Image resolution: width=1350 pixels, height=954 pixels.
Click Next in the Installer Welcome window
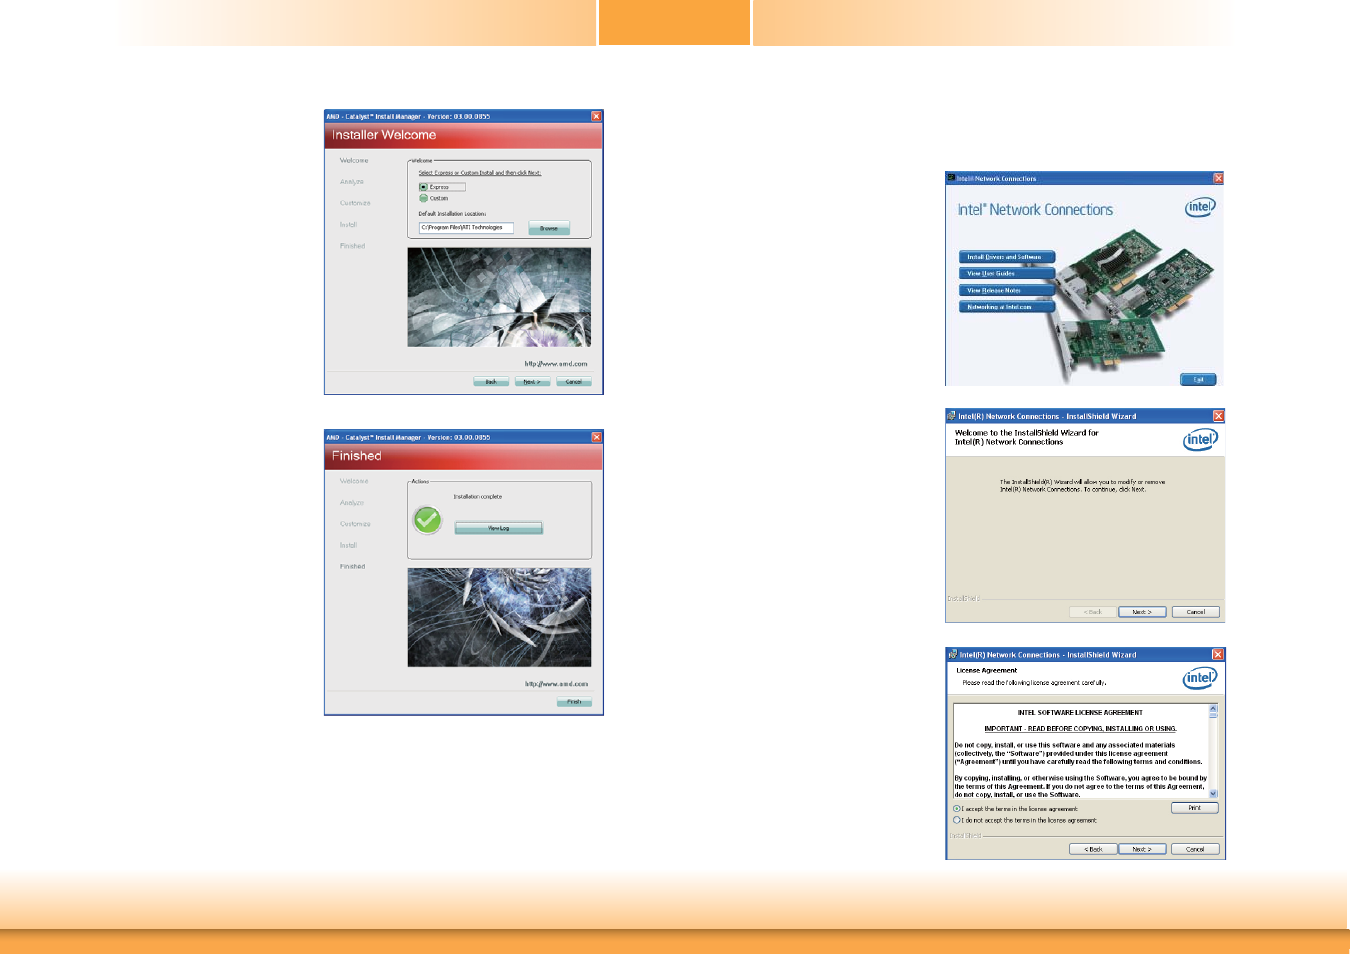click(x=532, y=382)
